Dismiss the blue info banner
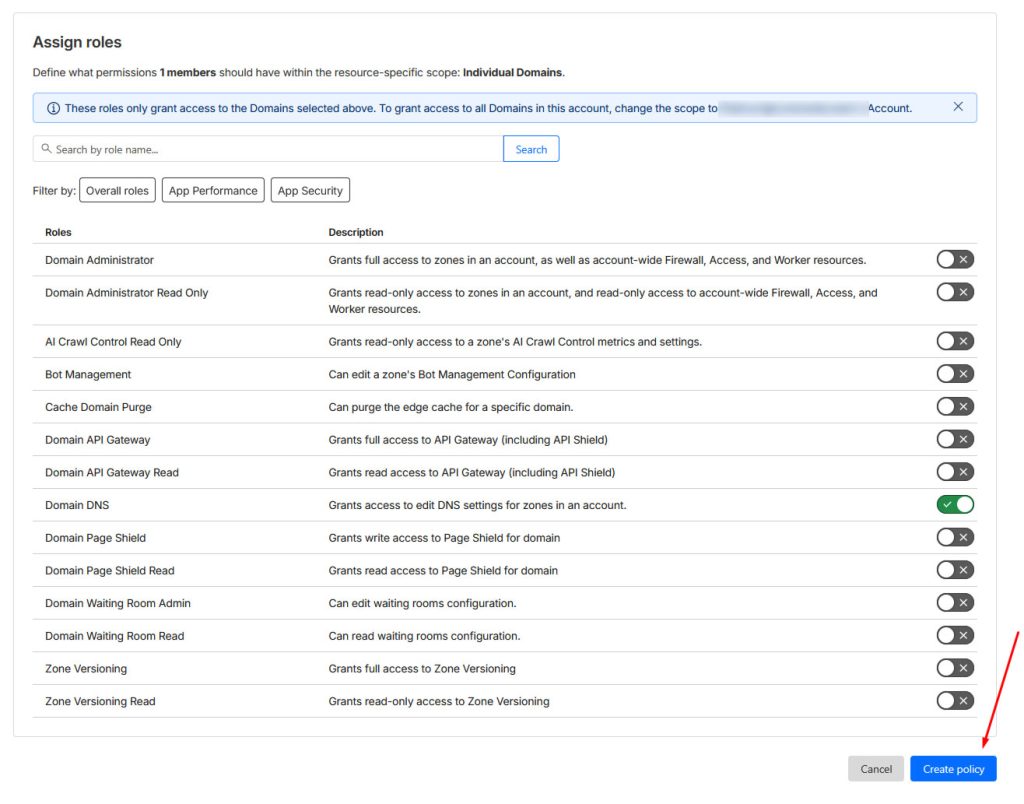Viewport: 1024px width, 804px height. point(957,107)
